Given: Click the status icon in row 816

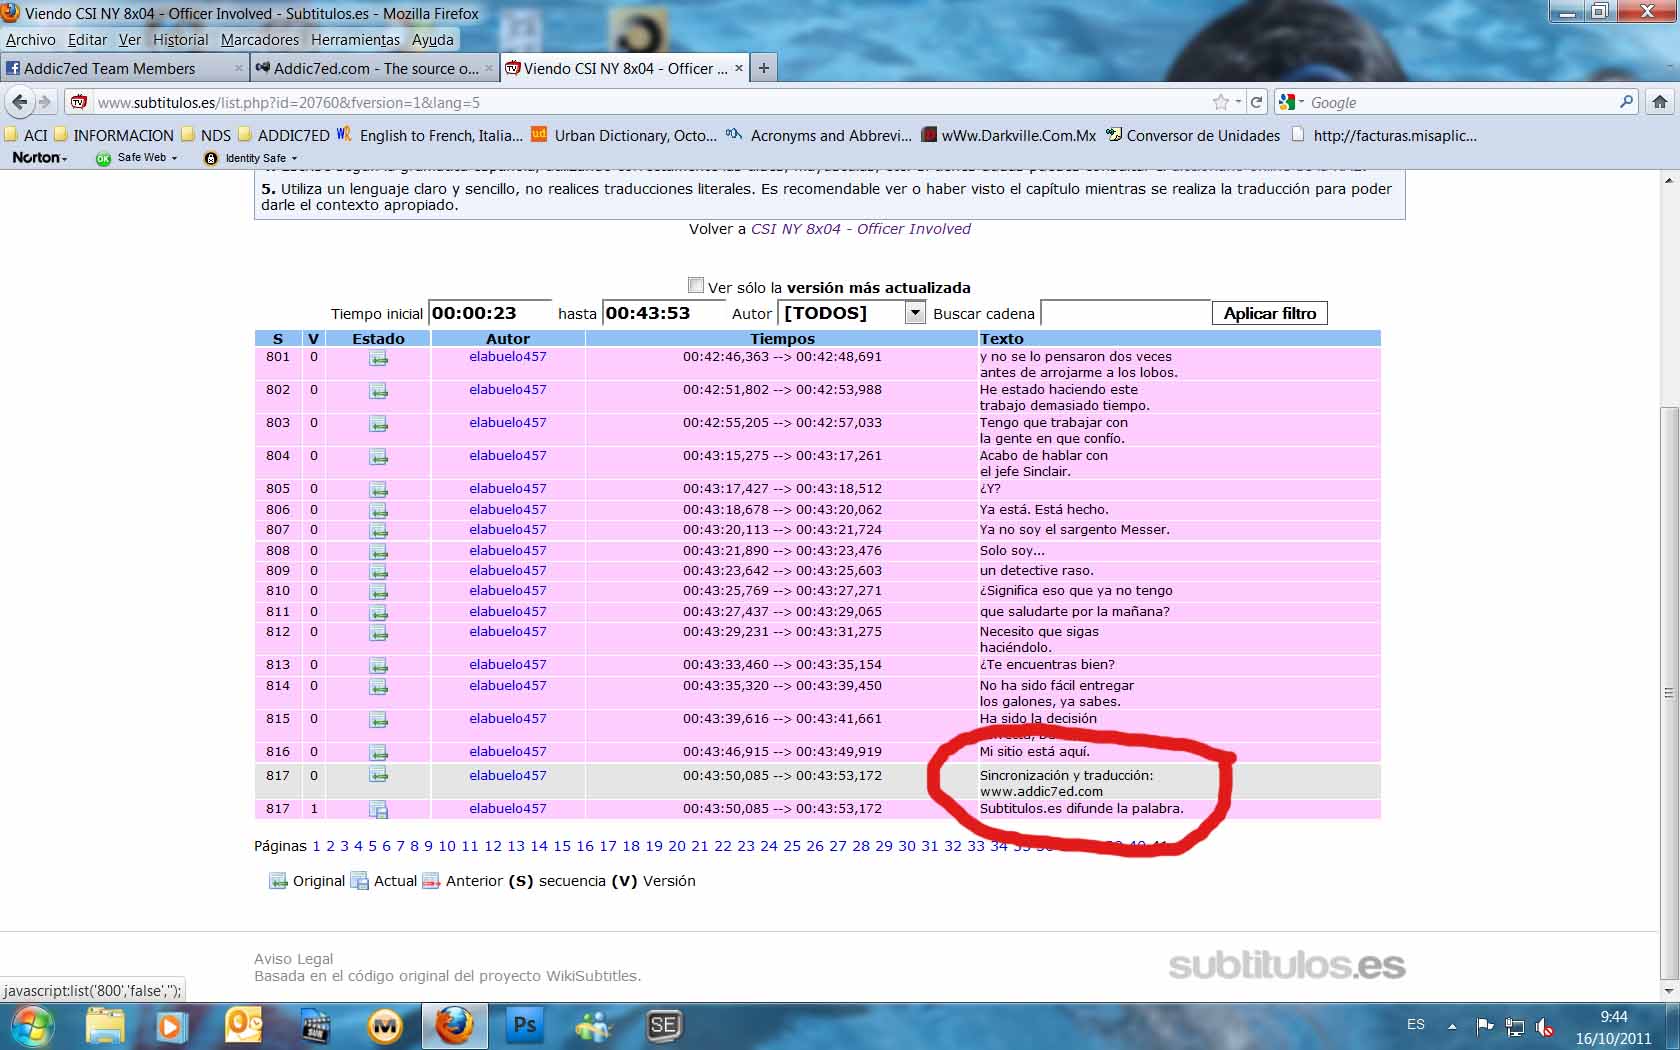Looking at the screenshot, I should [x=379, y=753].
